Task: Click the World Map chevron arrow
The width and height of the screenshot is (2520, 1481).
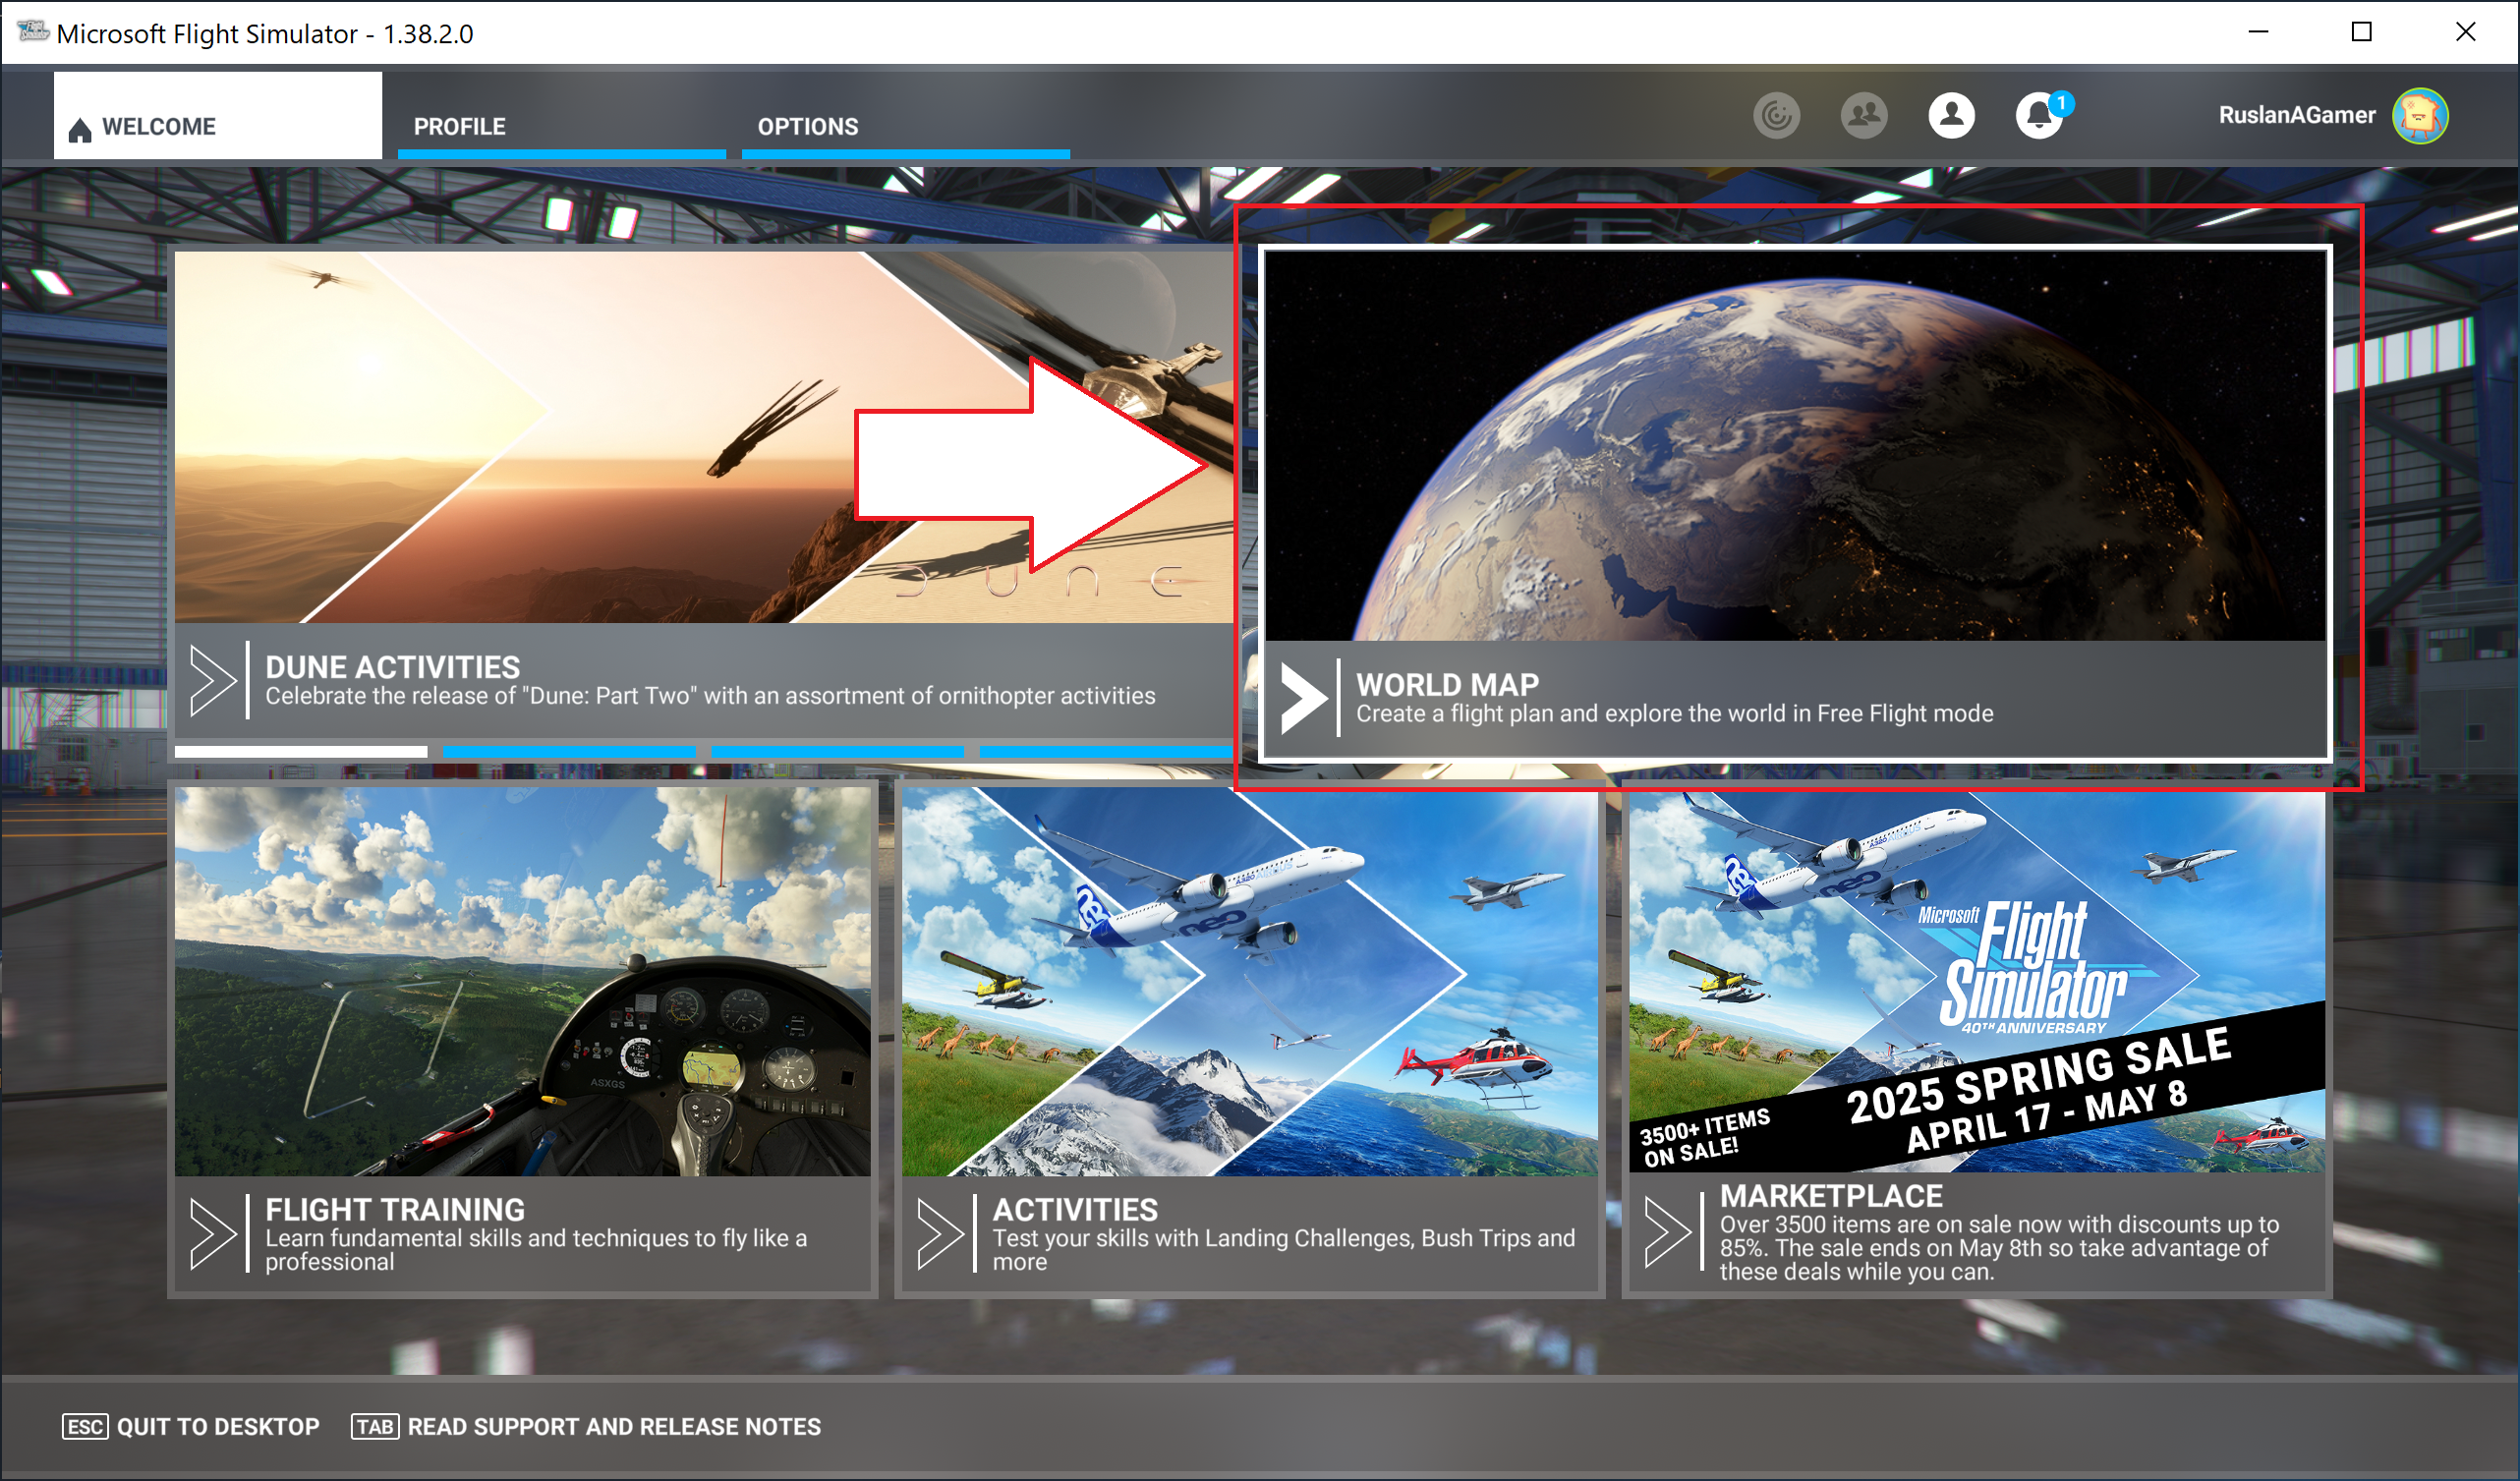Action: tap(1303, 698)
